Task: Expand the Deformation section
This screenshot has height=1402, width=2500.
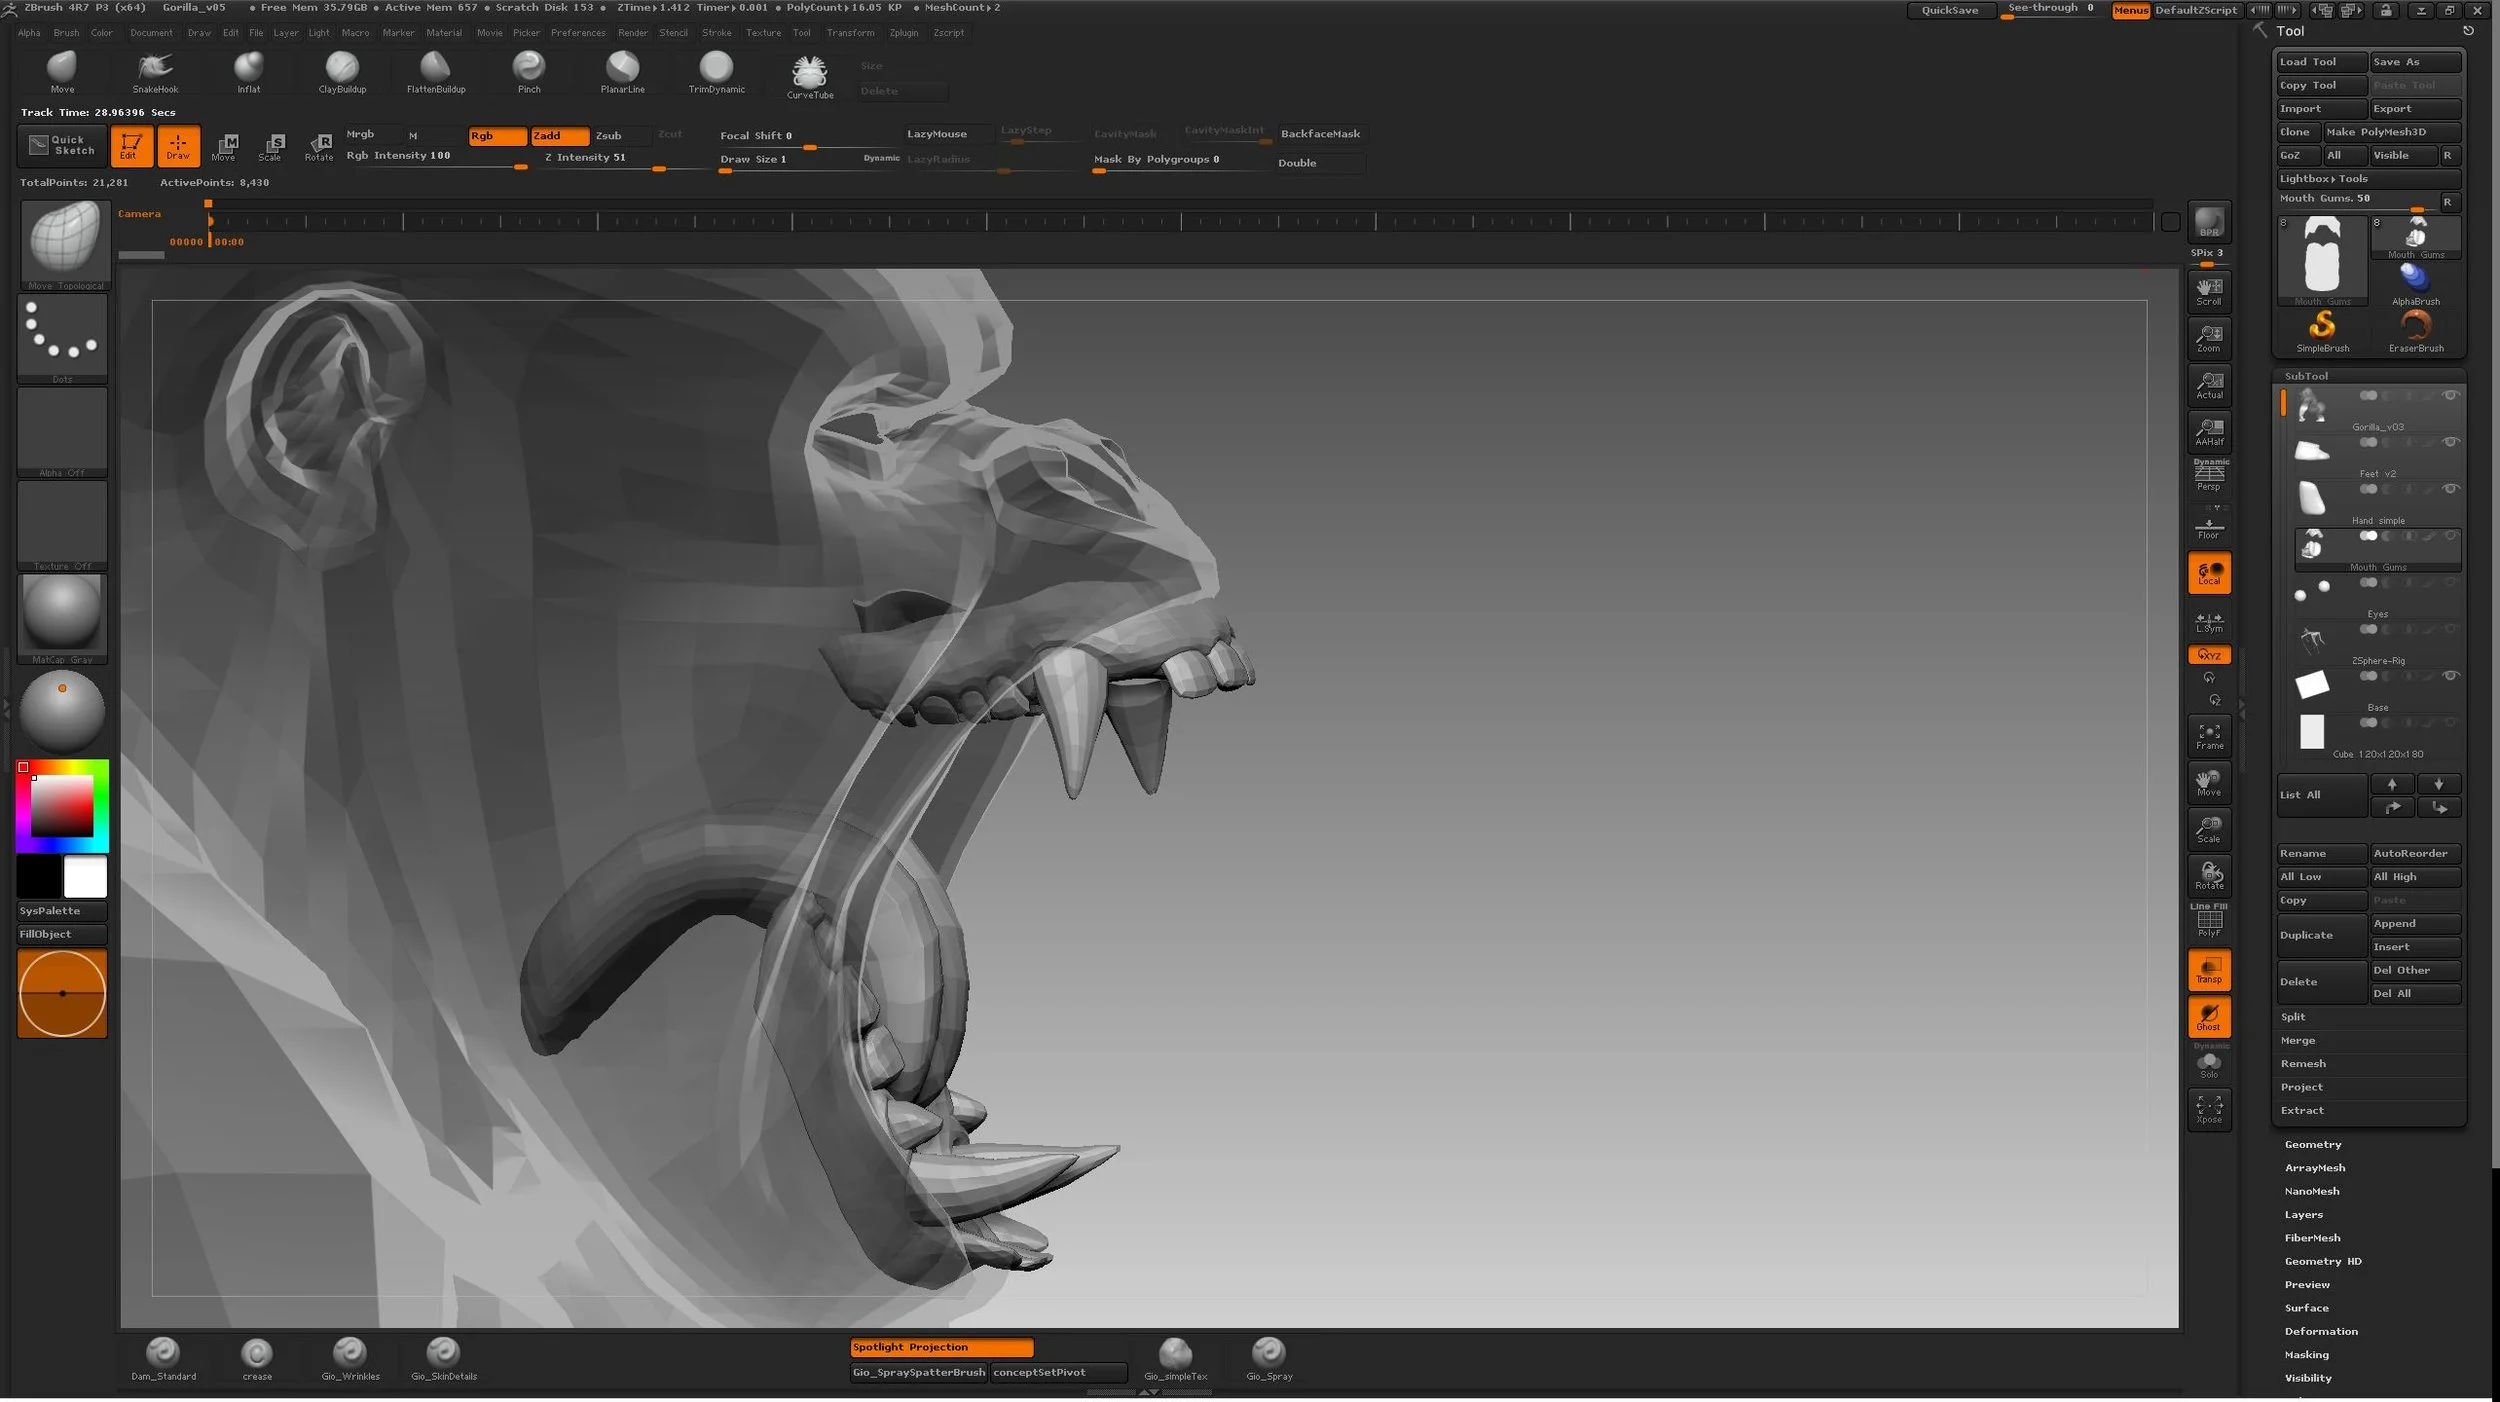Action: click(2320, 1331)
